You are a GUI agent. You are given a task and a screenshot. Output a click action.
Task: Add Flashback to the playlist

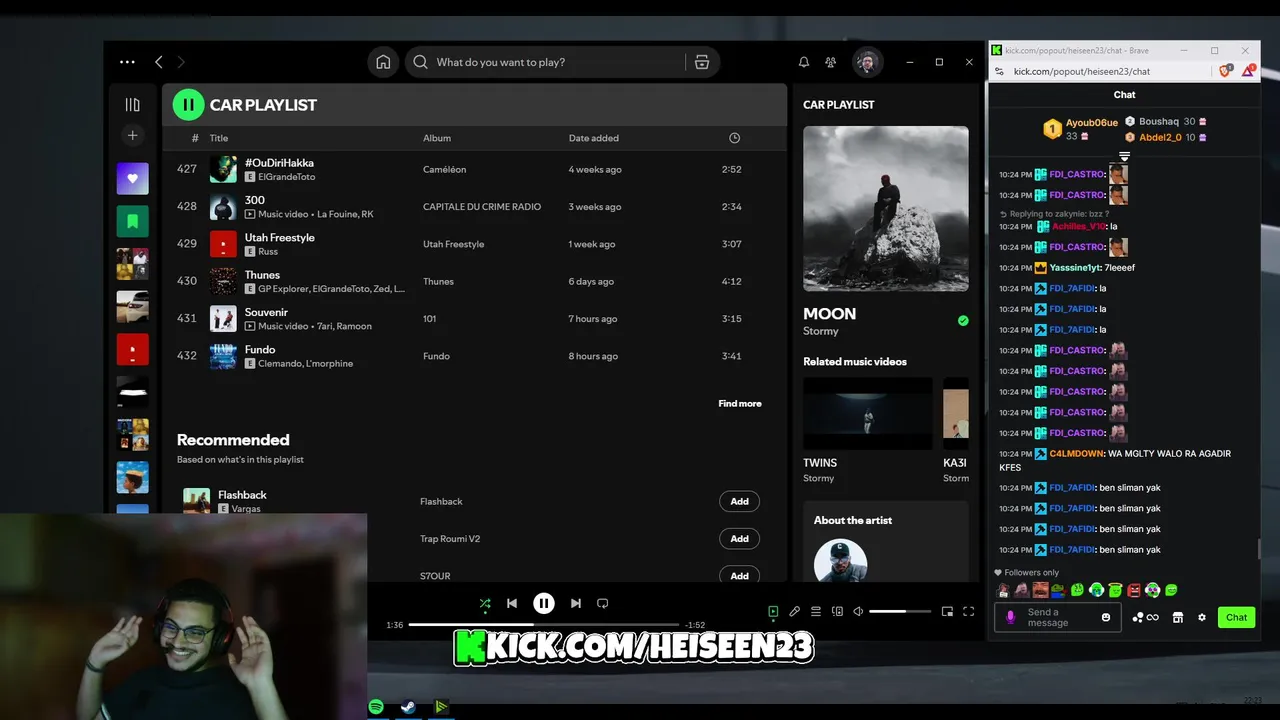coord(739,501)
